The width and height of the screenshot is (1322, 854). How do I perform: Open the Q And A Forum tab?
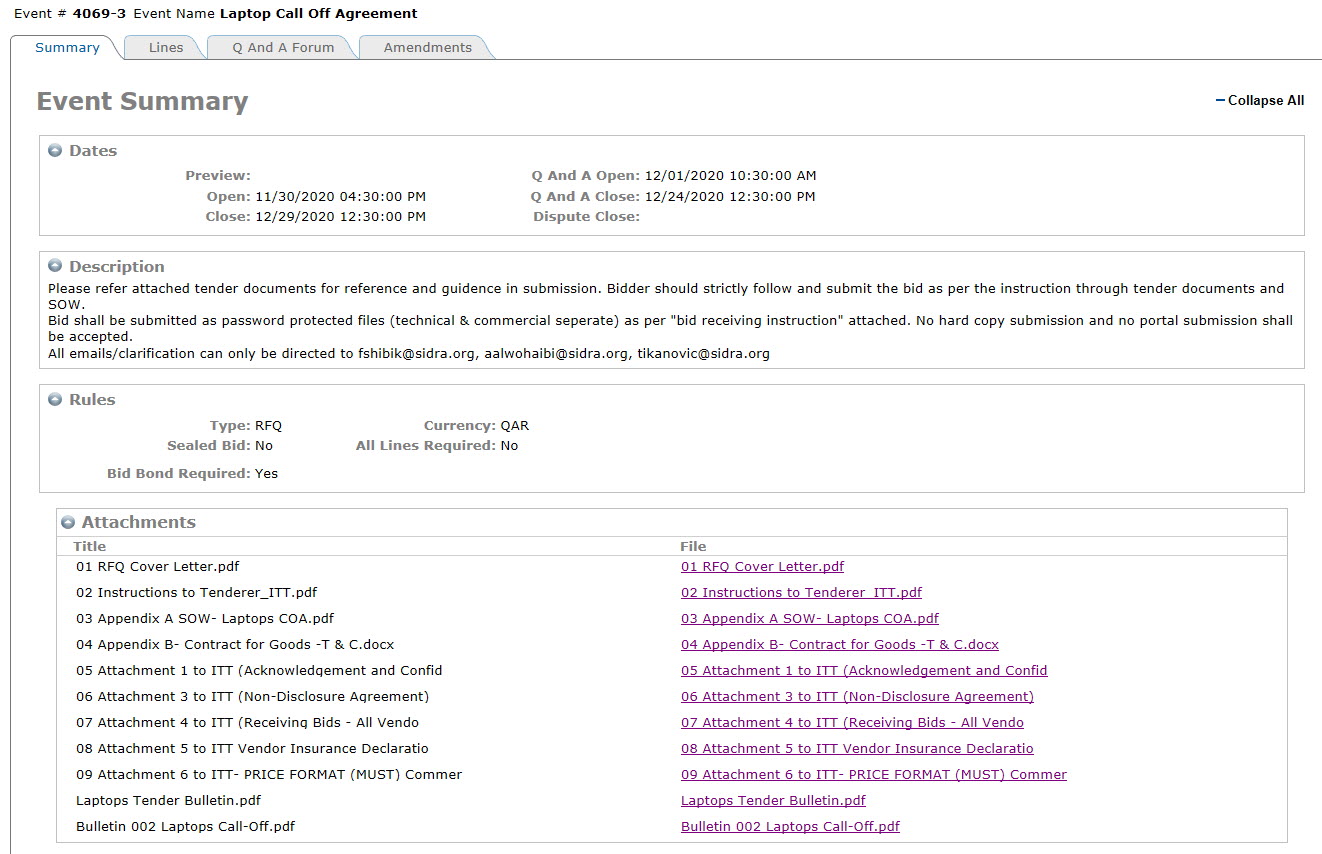coord(283,47)
